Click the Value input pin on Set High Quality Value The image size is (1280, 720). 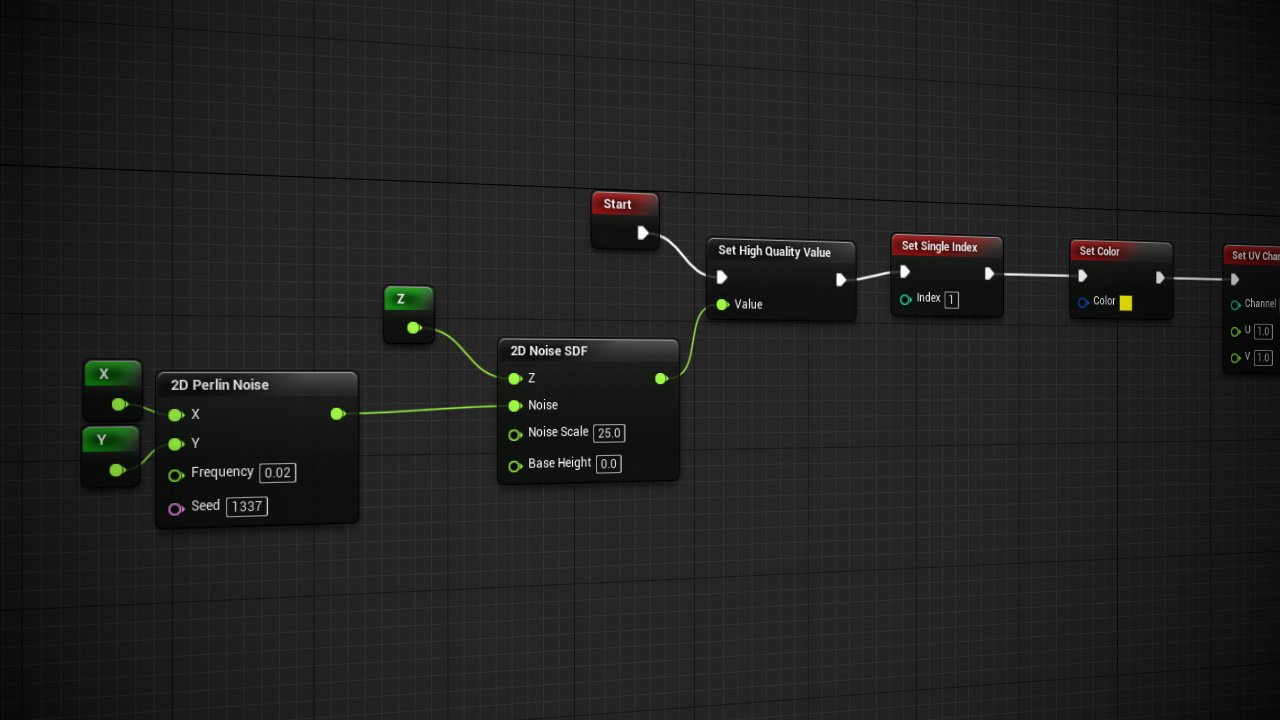click(722, 304)
